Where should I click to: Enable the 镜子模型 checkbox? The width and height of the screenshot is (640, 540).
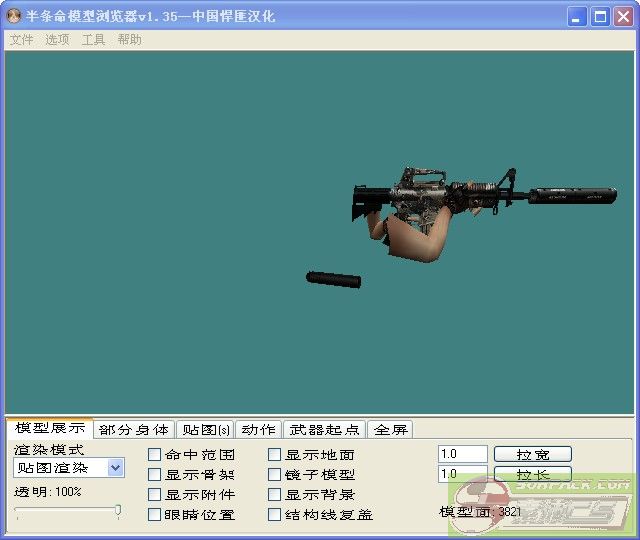point(275,475)
